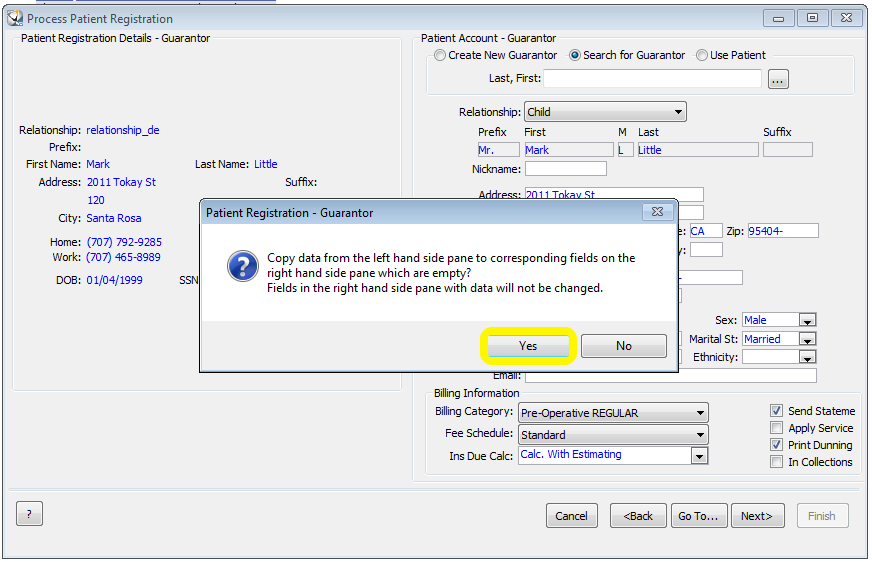Click the question mark help button

coord(29,514)
